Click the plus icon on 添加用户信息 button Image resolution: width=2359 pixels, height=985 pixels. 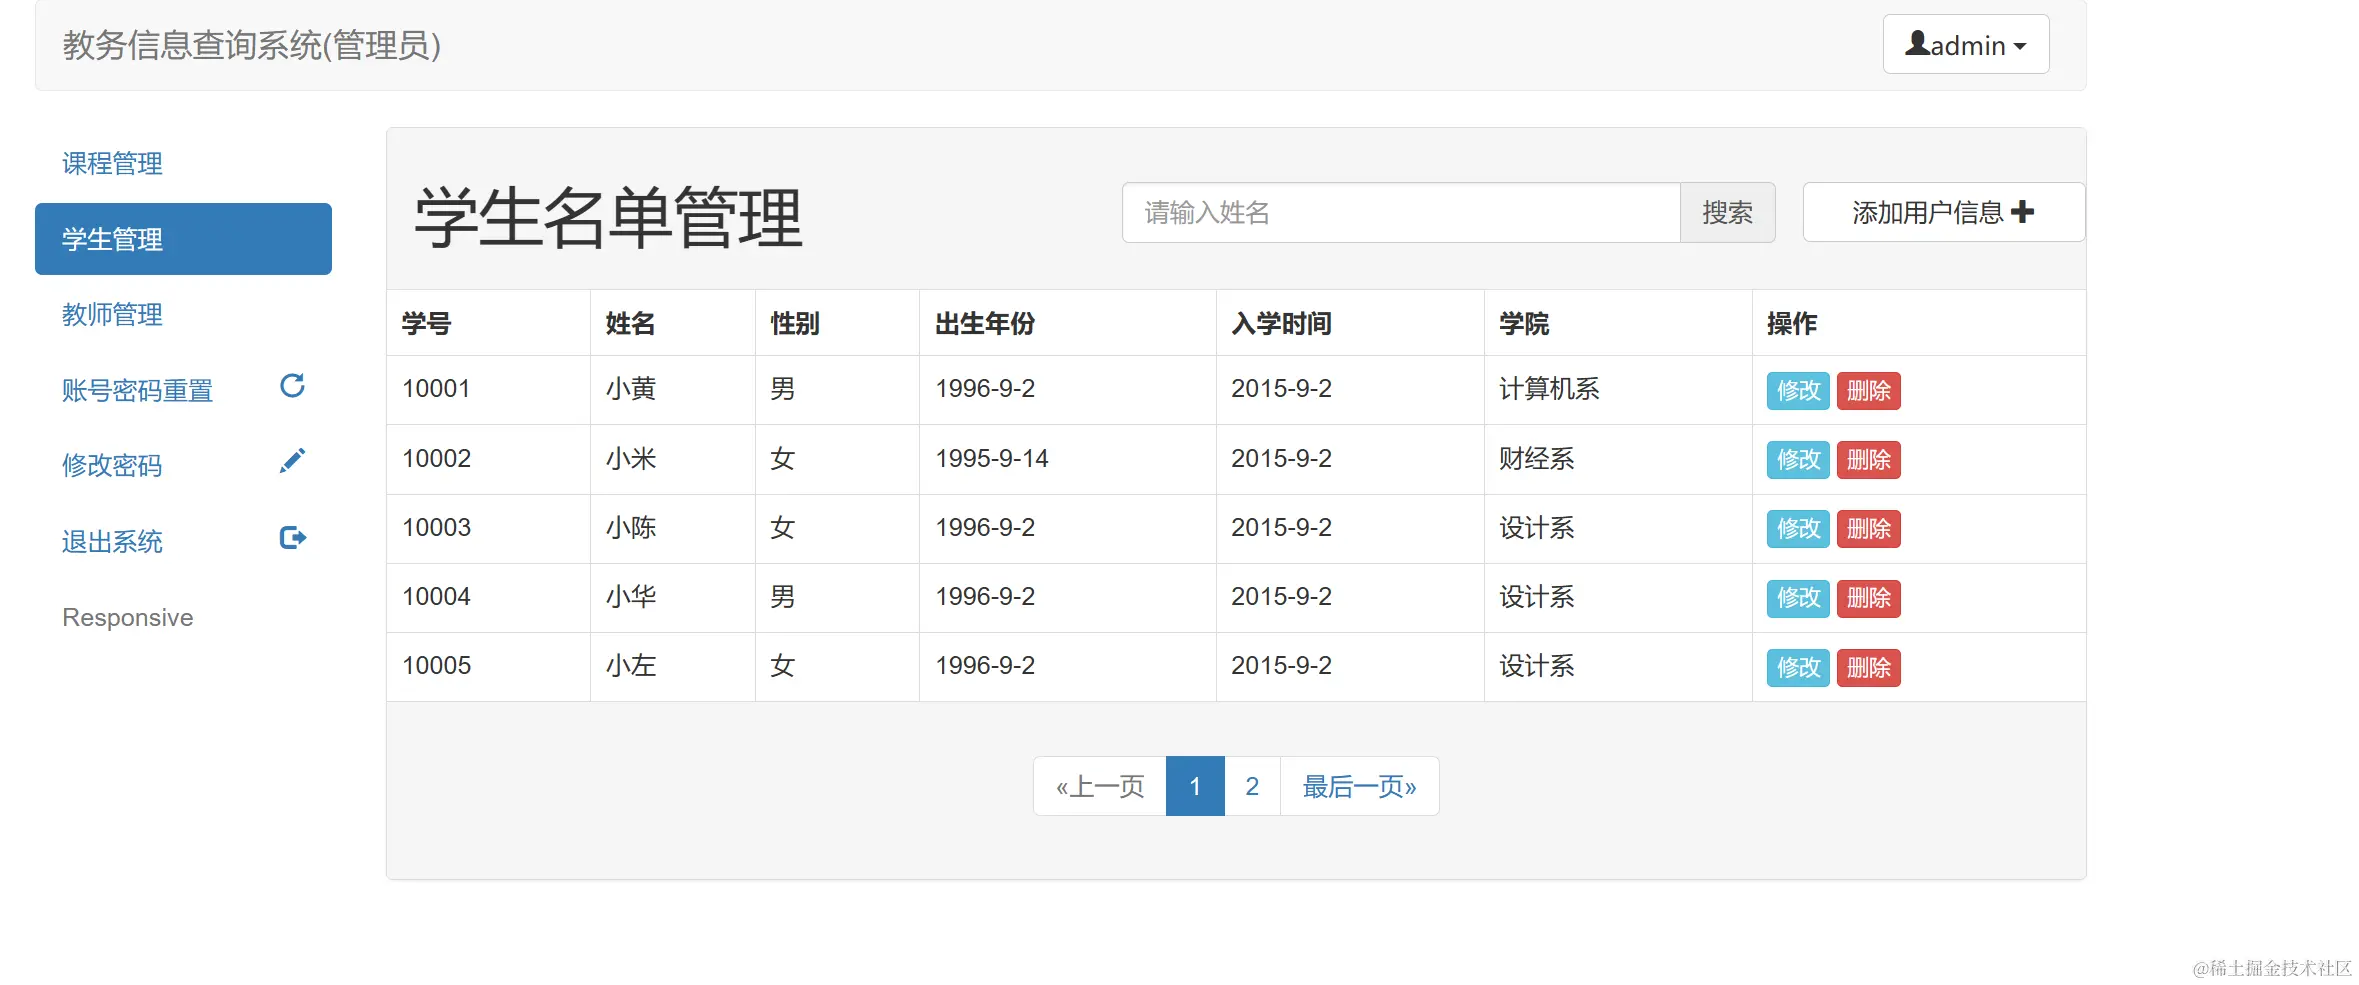coord(2024,212)
